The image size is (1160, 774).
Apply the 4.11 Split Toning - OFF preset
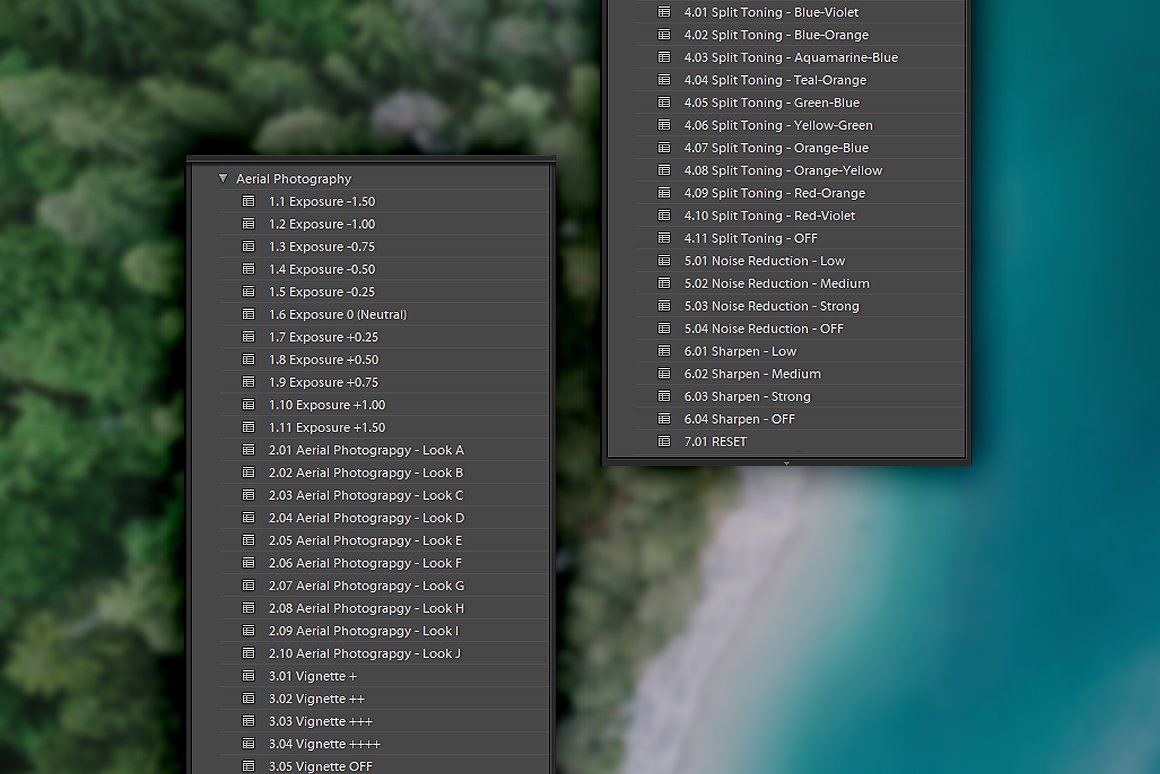750,238
